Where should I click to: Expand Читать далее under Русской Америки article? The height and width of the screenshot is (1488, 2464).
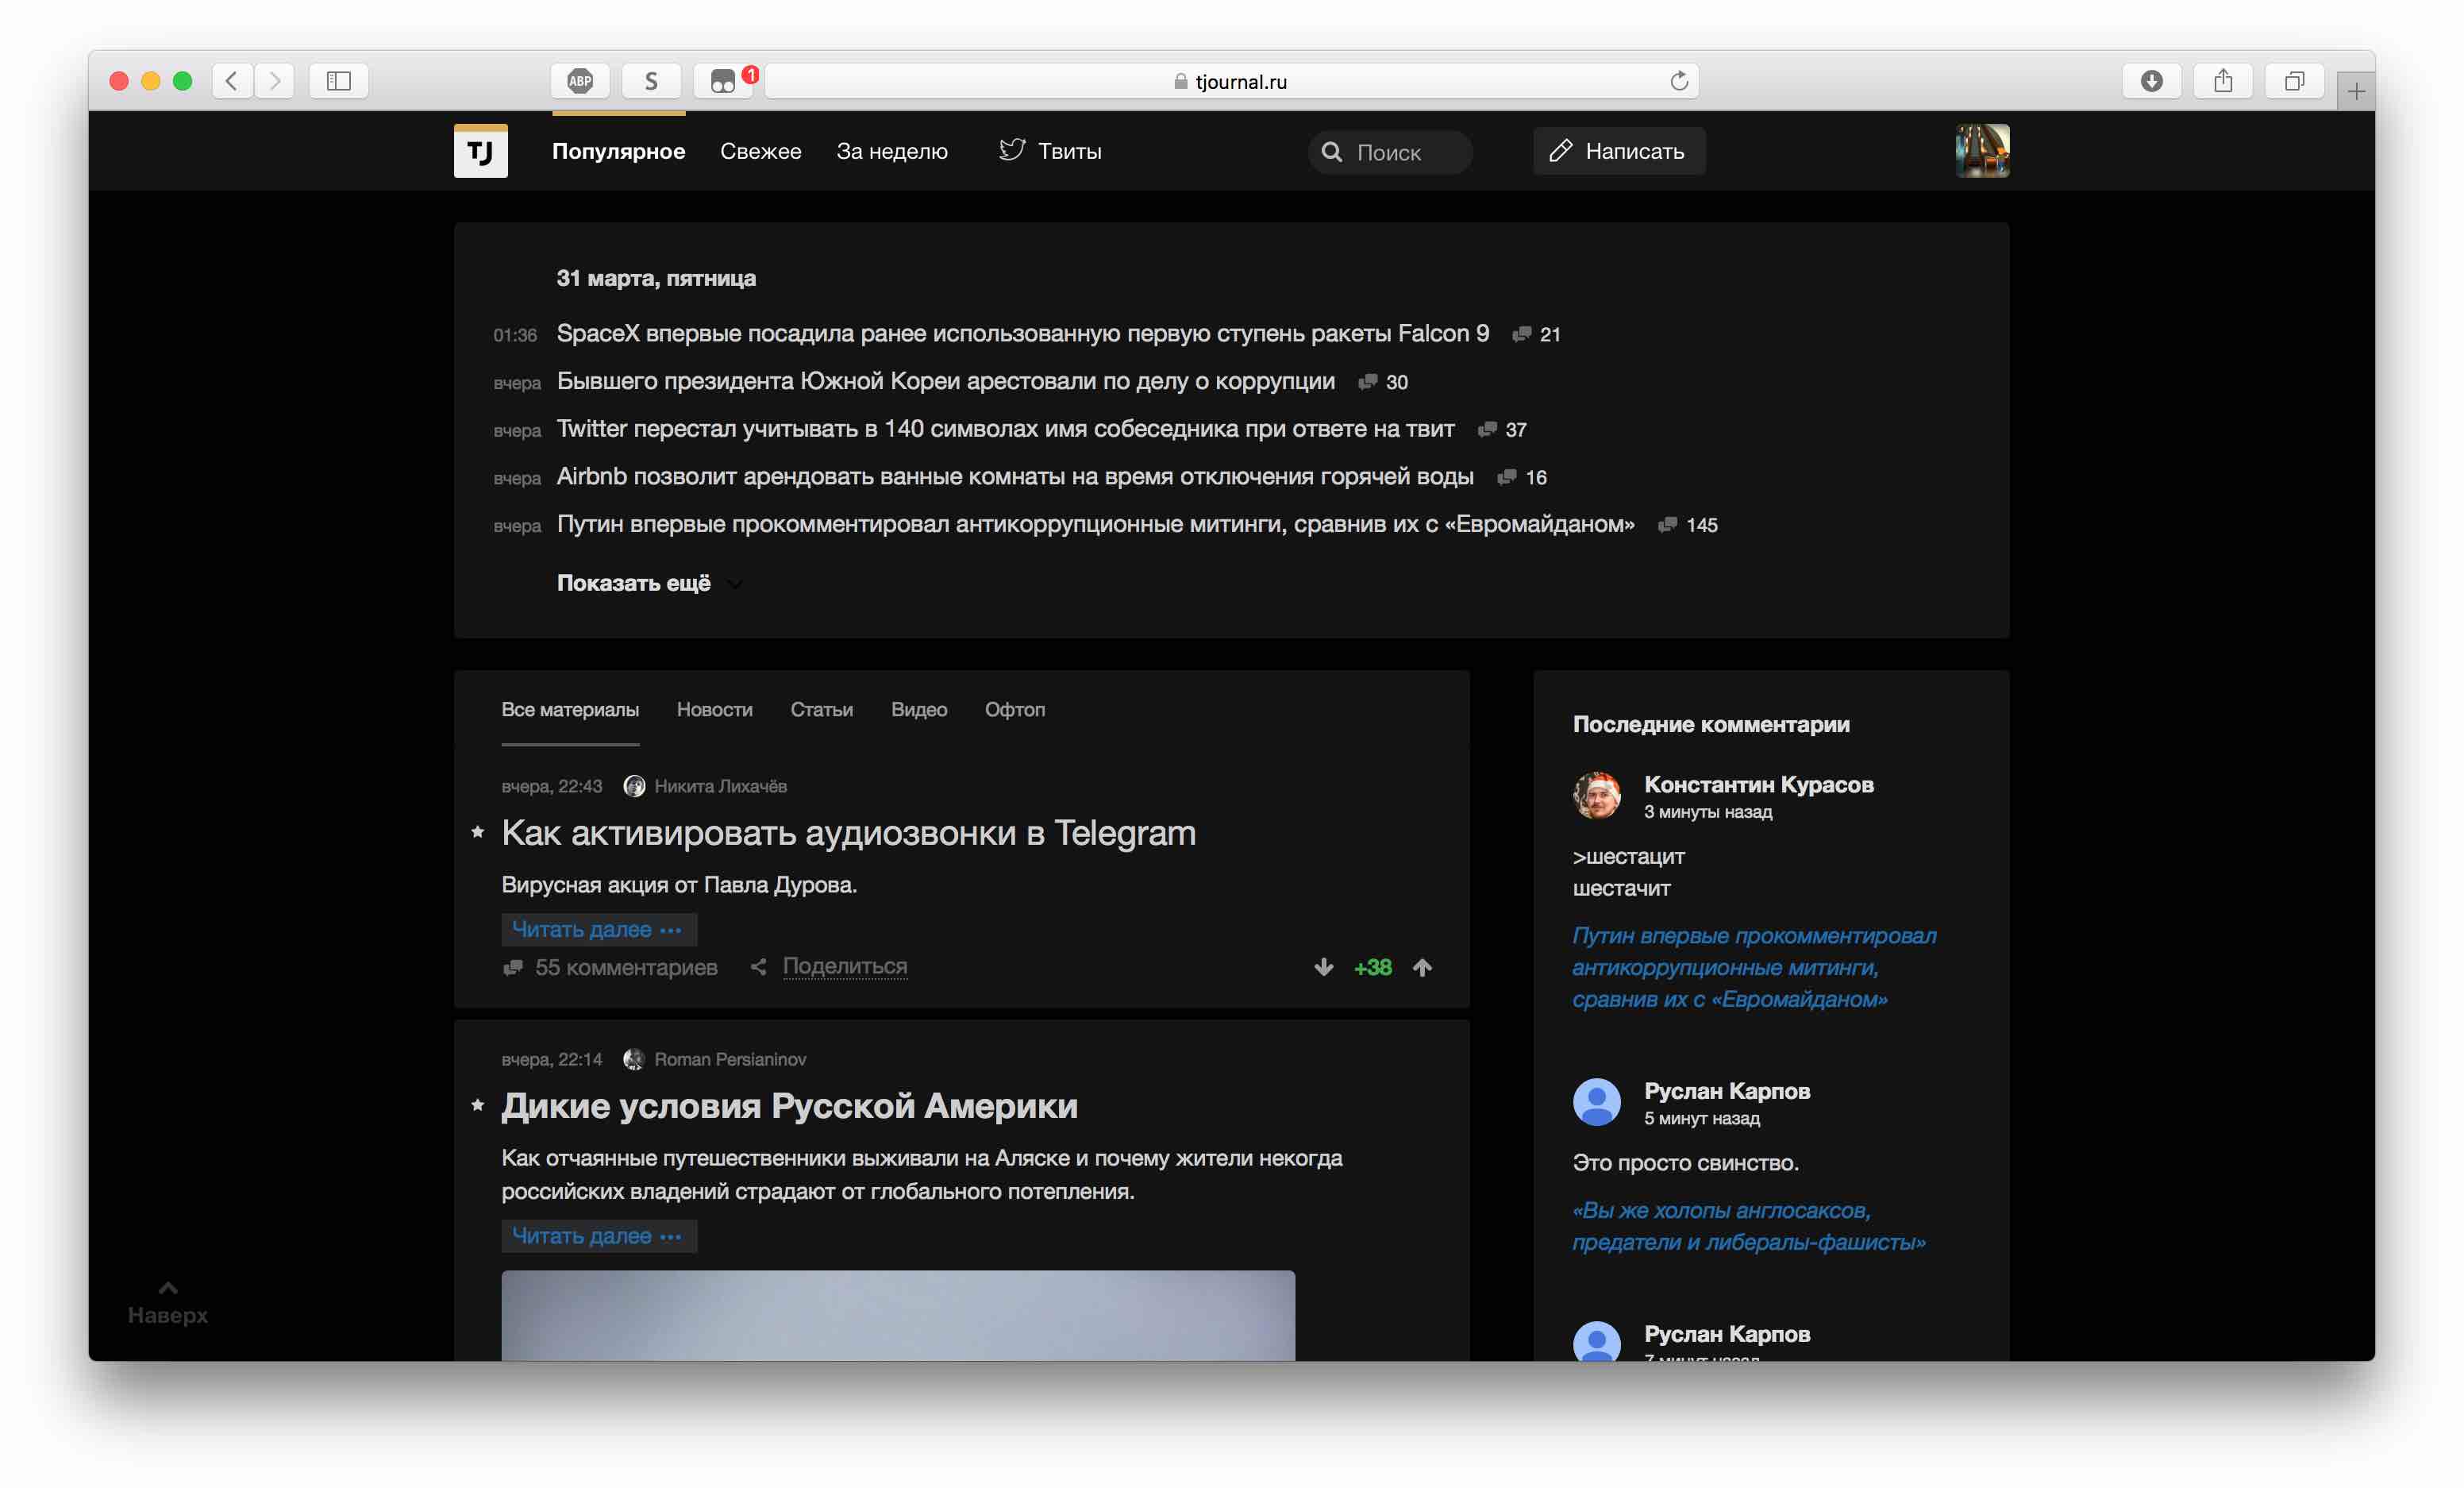(598, 1236)
